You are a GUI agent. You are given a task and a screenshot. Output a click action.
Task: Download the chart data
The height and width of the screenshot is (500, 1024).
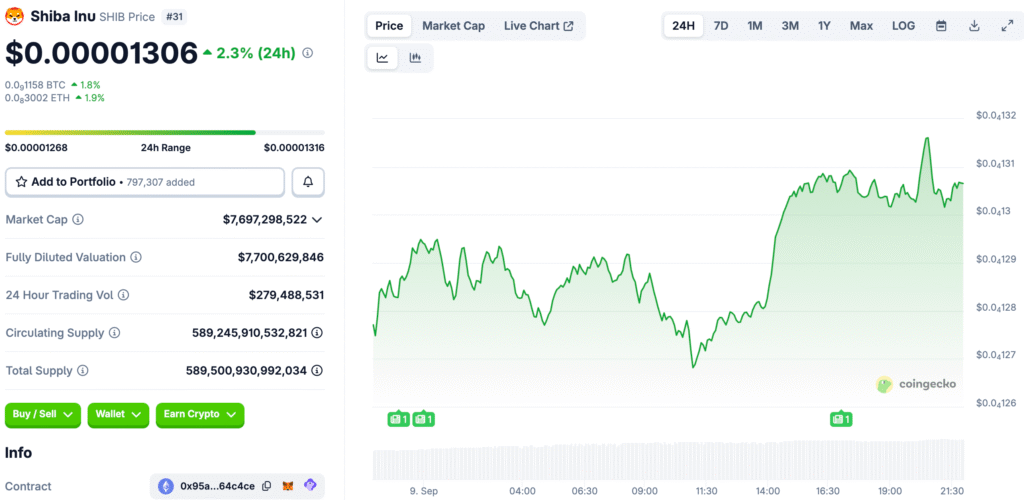click(x=974, y=26)
